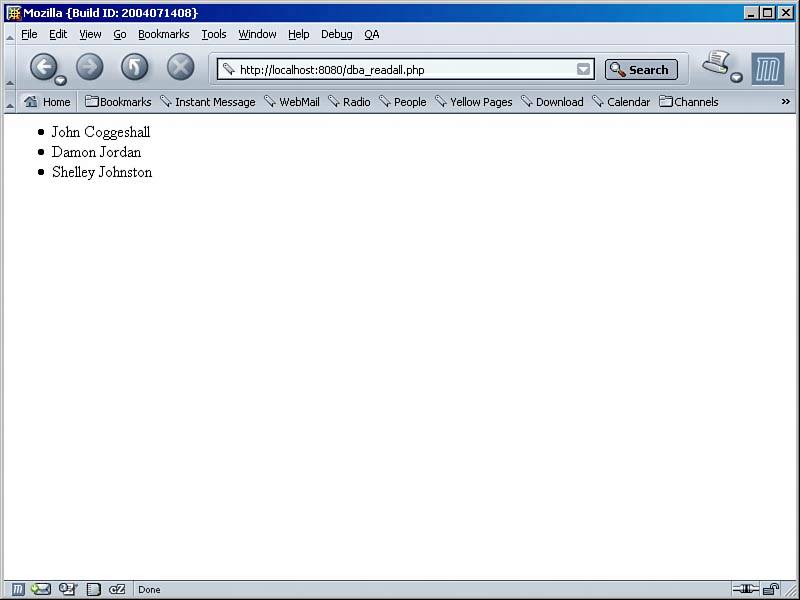Click the Mozilla throbber logo
Viewport: 800px width, 600px height.
click(767, 69)
